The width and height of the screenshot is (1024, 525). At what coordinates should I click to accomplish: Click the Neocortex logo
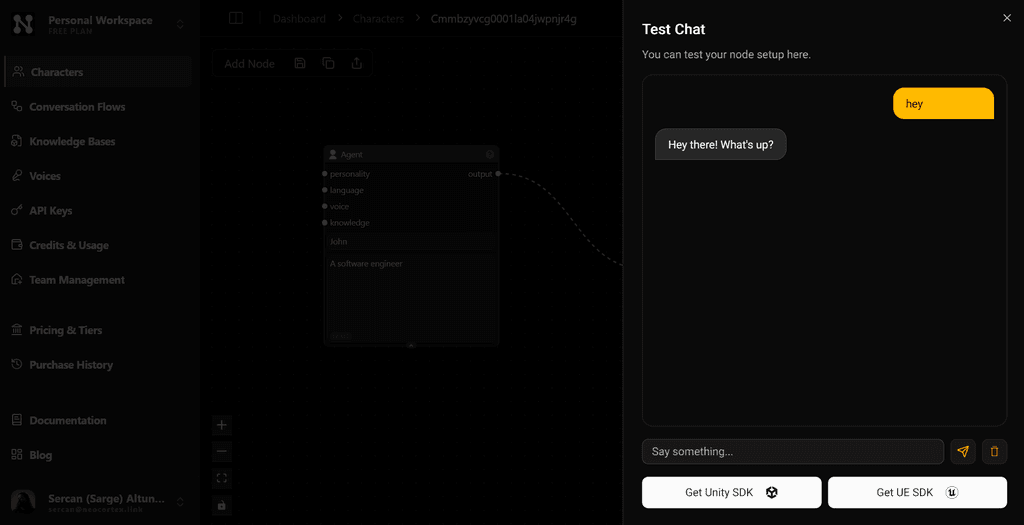point(23,24)
